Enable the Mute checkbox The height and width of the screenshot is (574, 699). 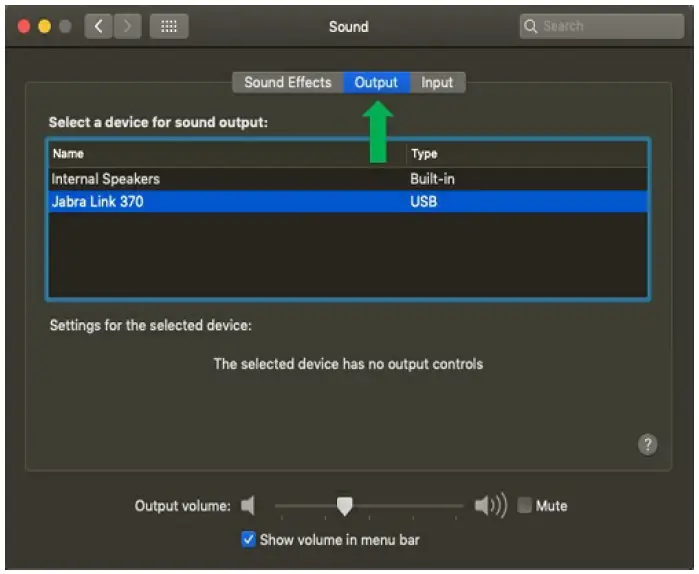pos(525,506)
